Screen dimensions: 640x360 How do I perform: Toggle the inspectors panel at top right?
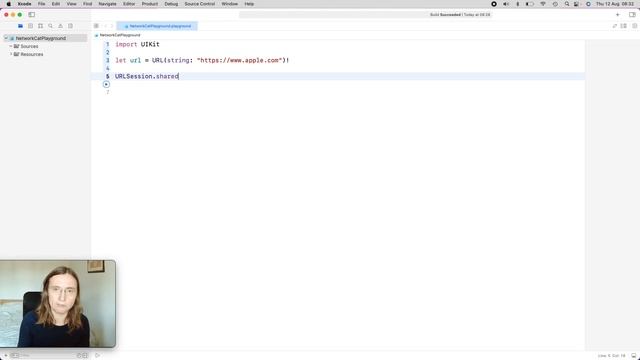(632, 15)
